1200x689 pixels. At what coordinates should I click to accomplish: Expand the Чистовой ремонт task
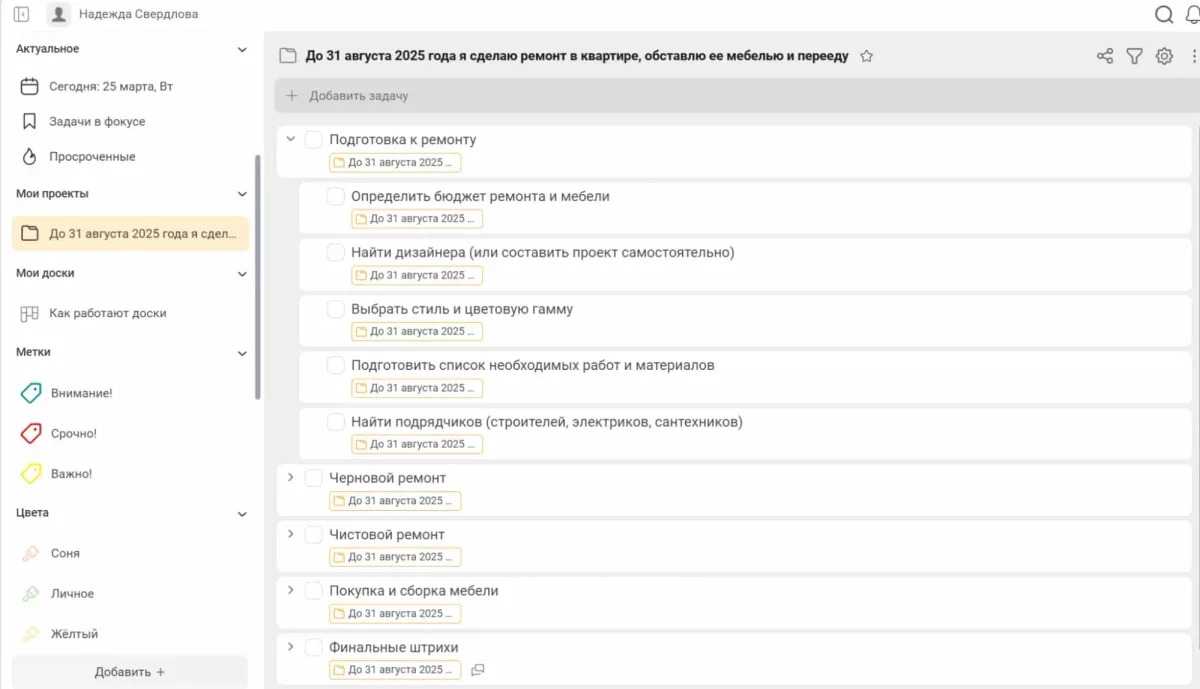(x=291, y=534)
